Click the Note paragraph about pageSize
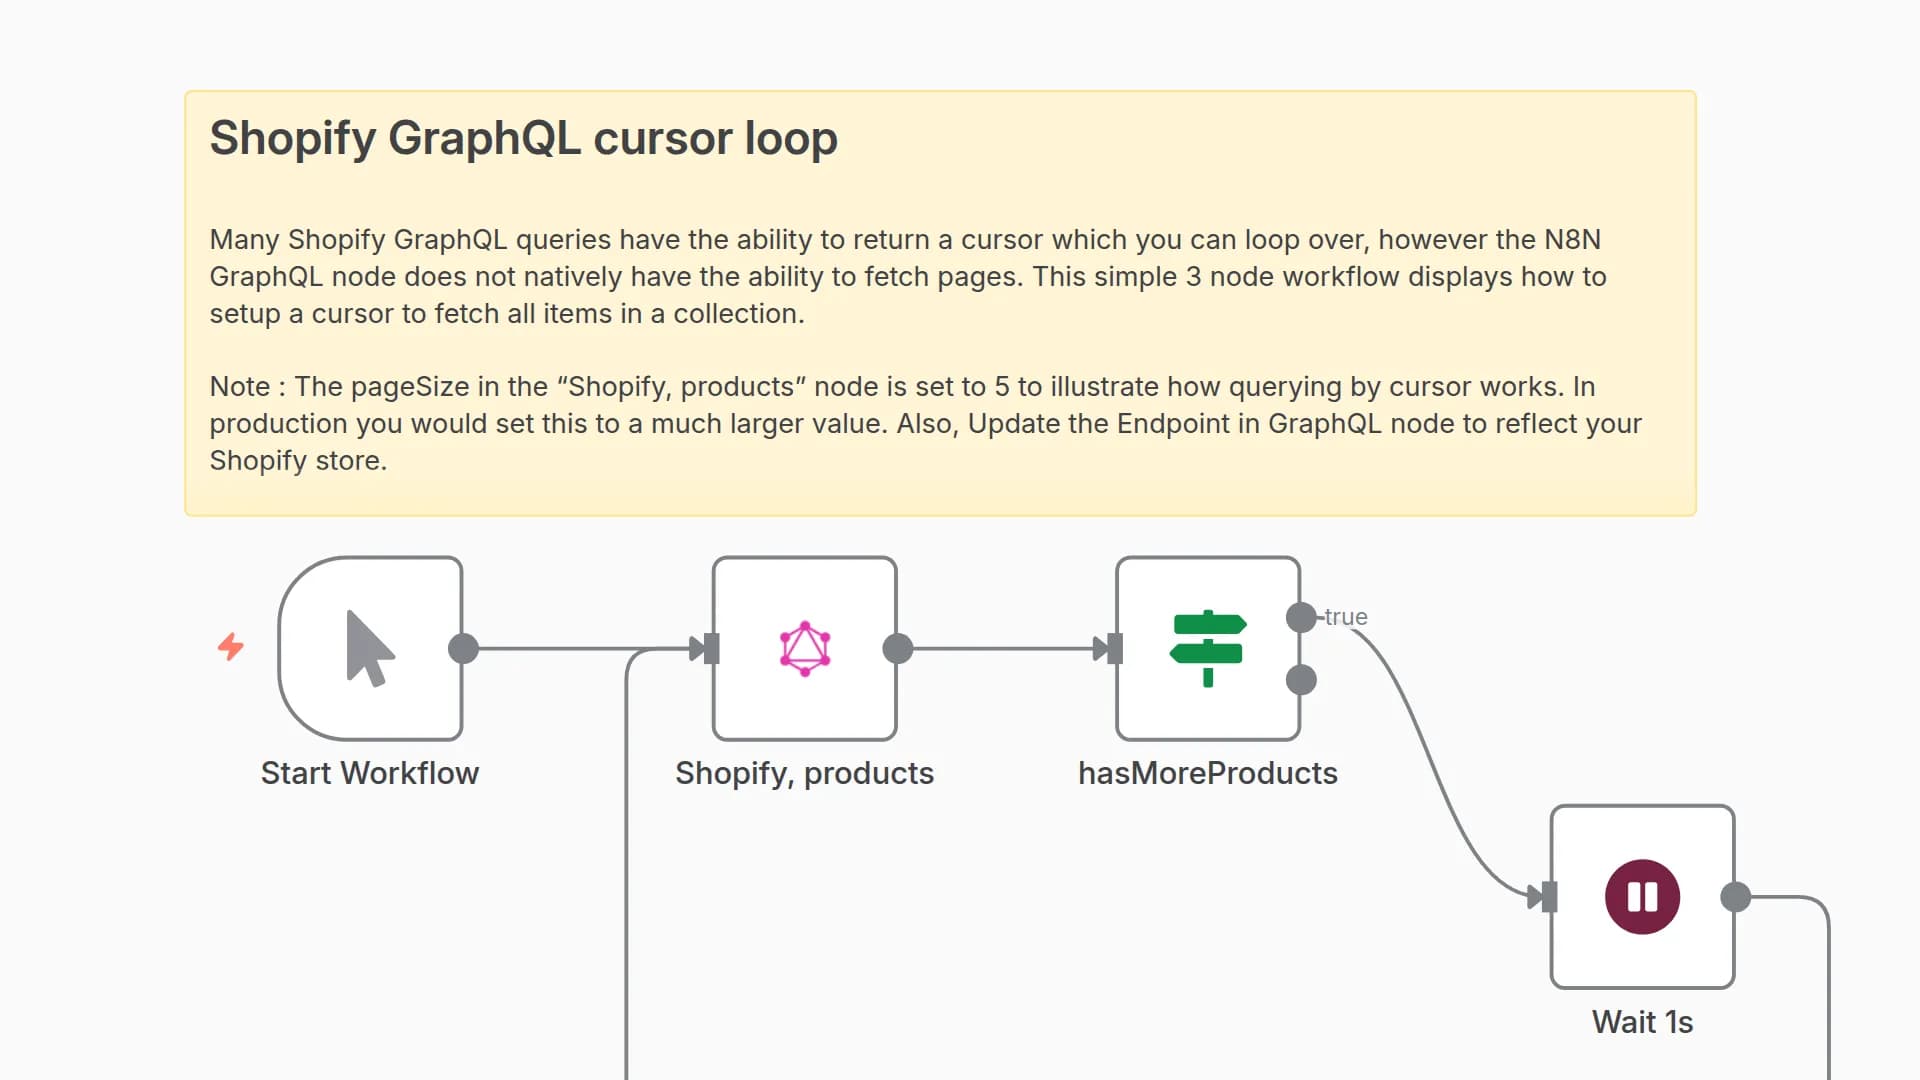 point(924,423)
